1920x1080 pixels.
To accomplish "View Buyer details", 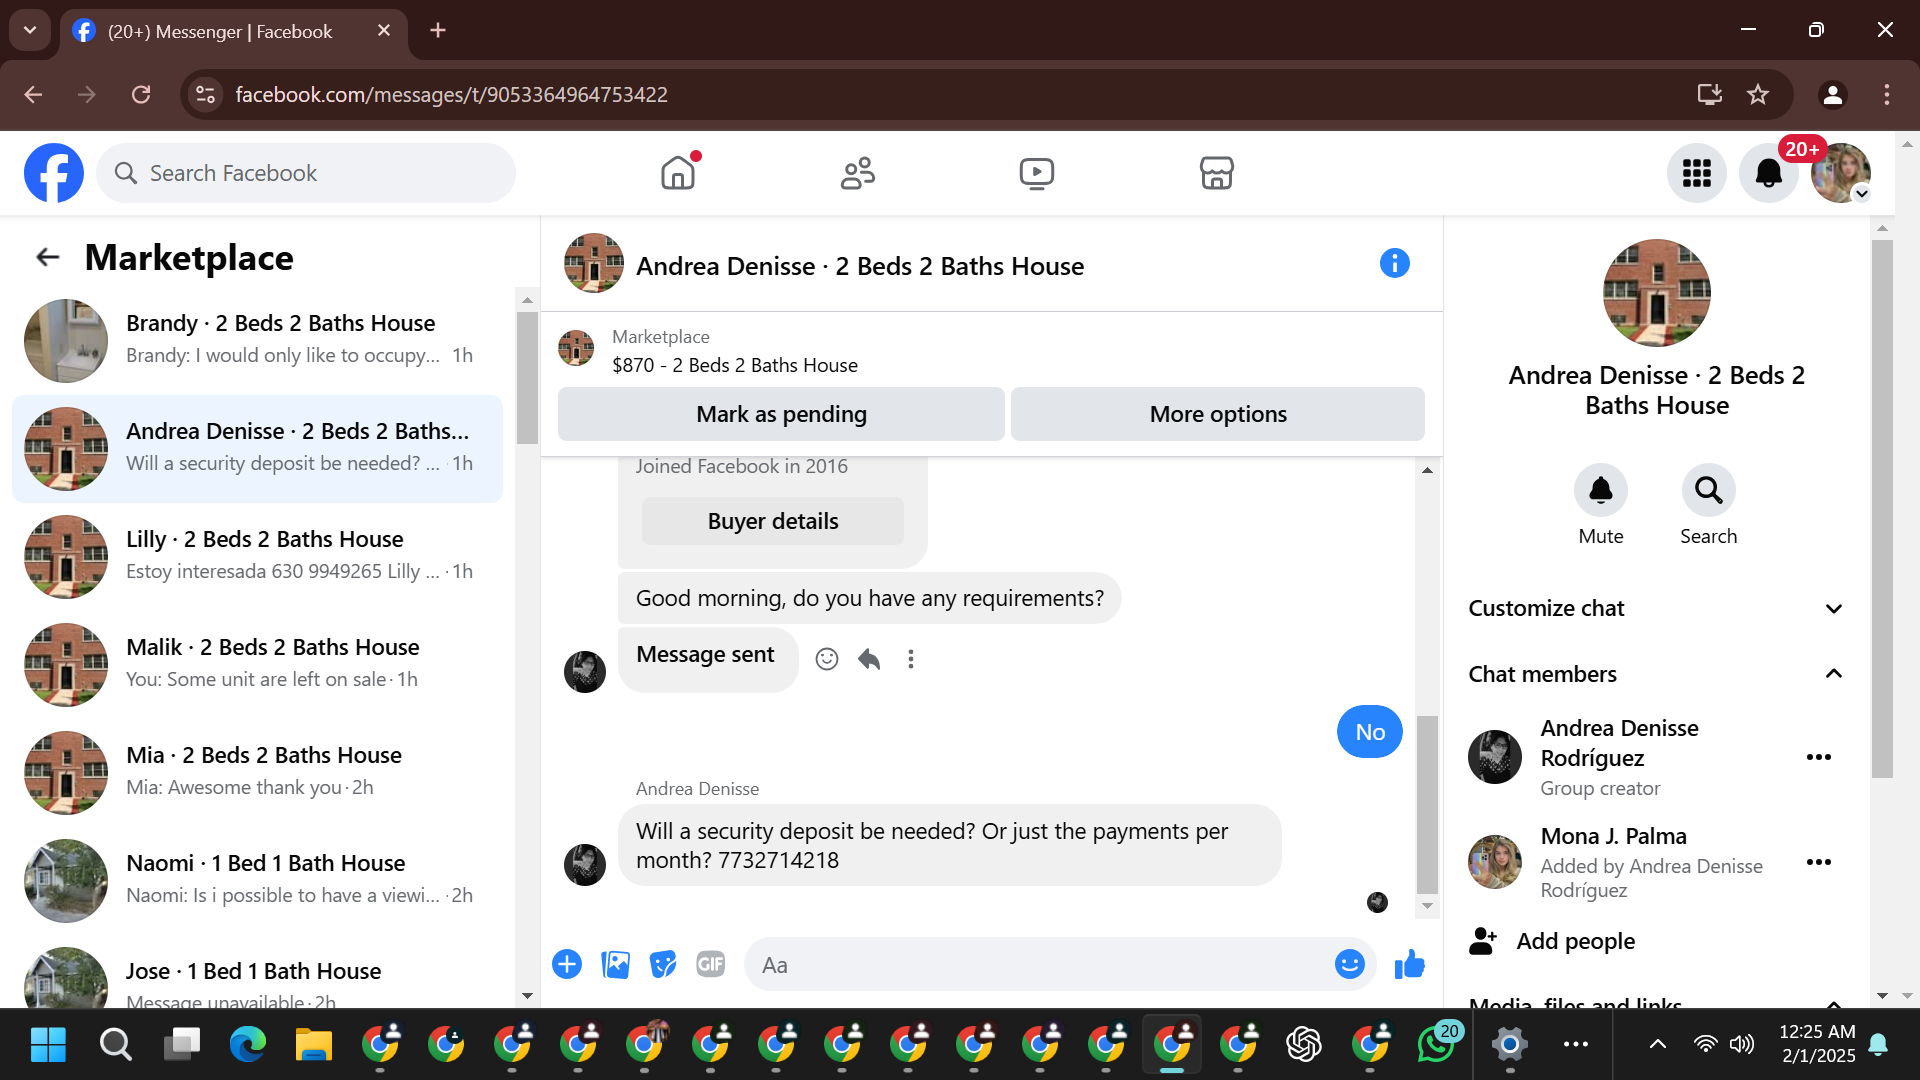I will pos(773,521).
